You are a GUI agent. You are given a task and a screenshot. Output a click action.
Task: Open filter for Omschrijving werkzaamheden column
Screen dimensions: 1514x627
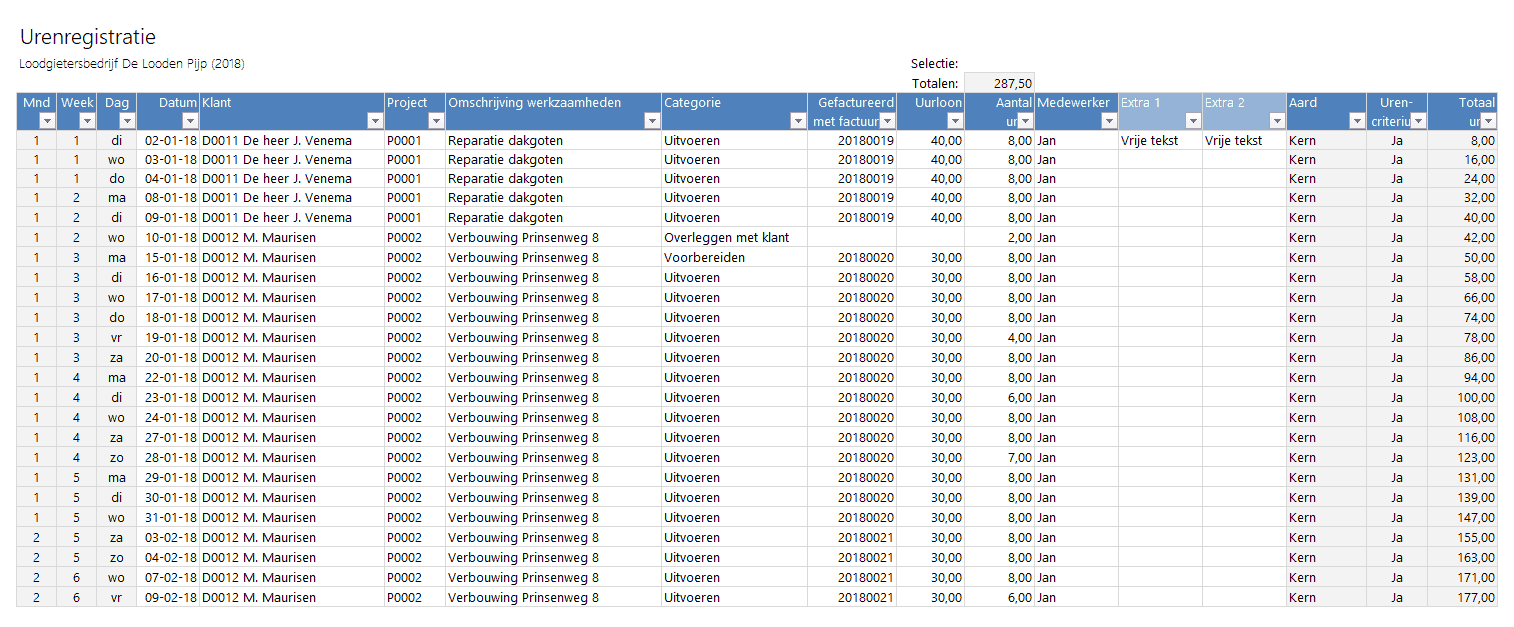(651, 121)
